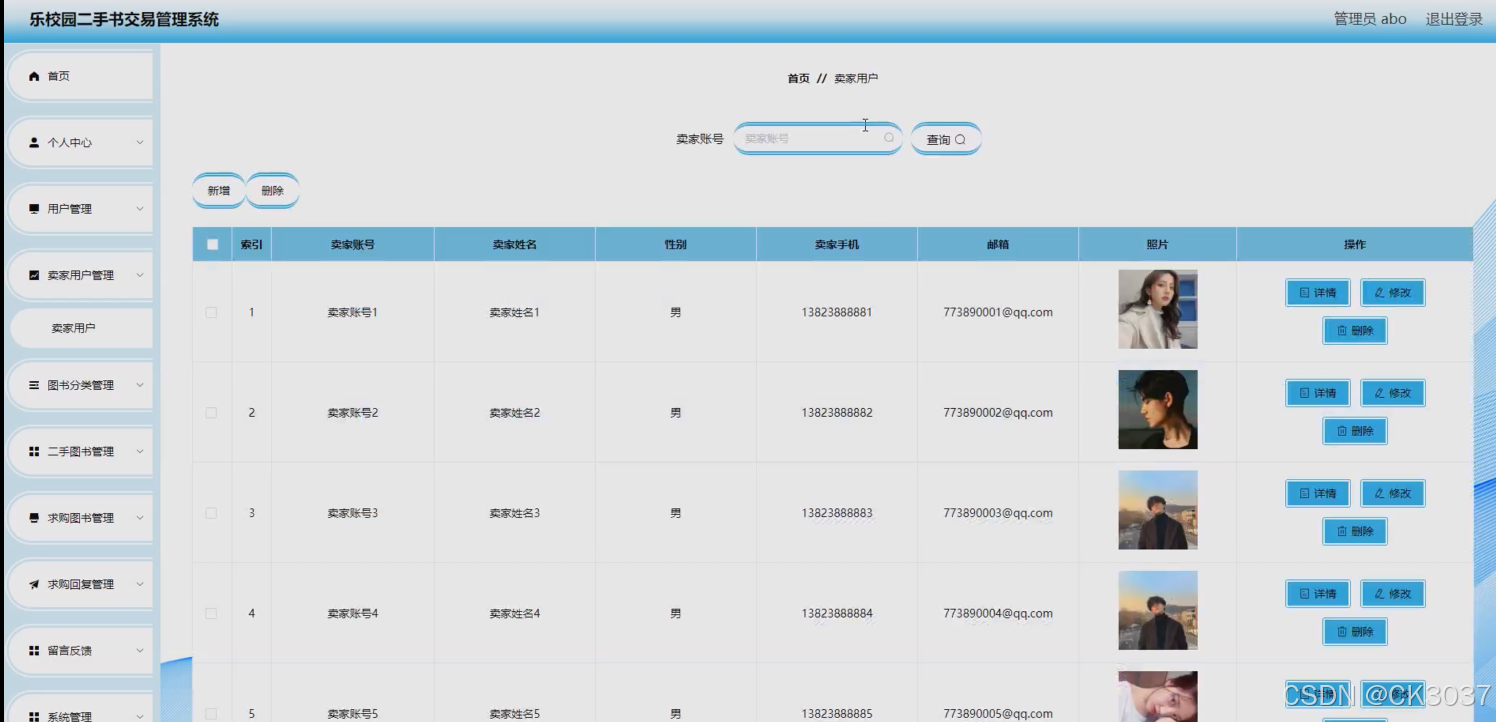Click phone number 13823888883 cell
The height and width of the screenshot is (722, 1496).
[x=837, y=513]
